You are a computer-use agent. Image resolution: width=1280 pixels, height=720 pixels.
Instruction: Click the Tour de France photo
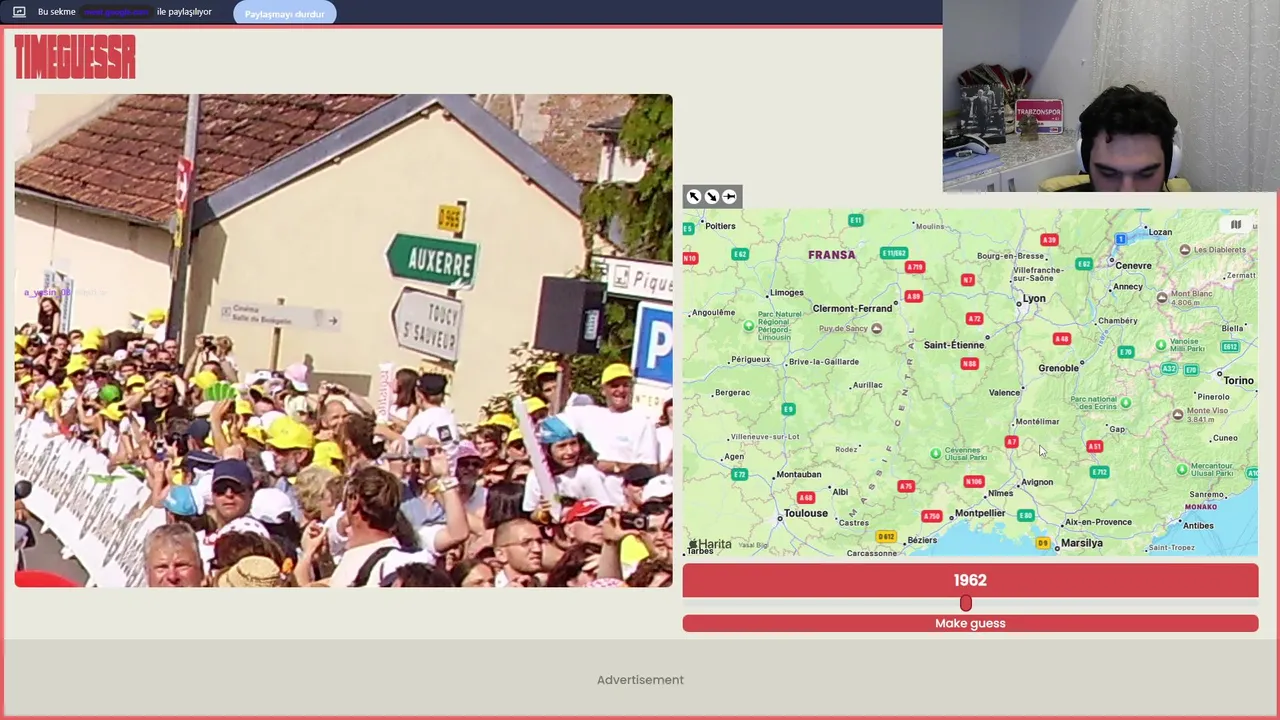(343, 340)
